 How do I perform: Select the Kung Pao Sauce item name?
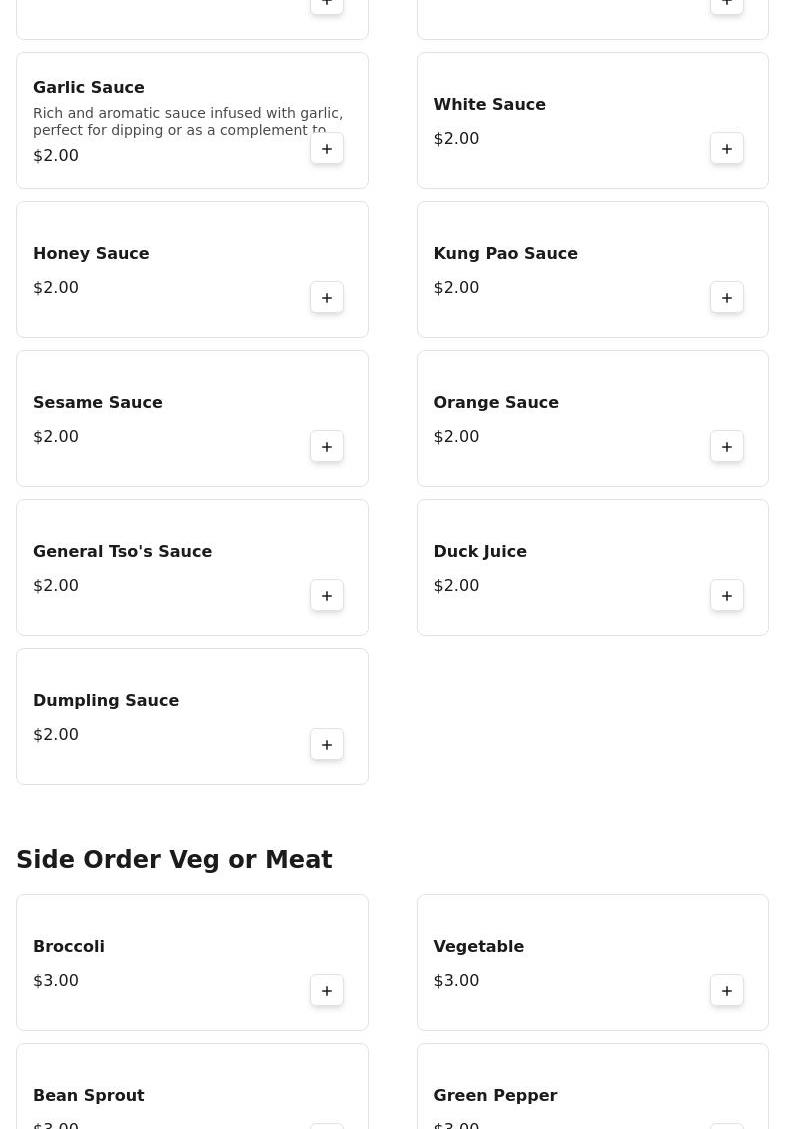click(x=505, y=254)
